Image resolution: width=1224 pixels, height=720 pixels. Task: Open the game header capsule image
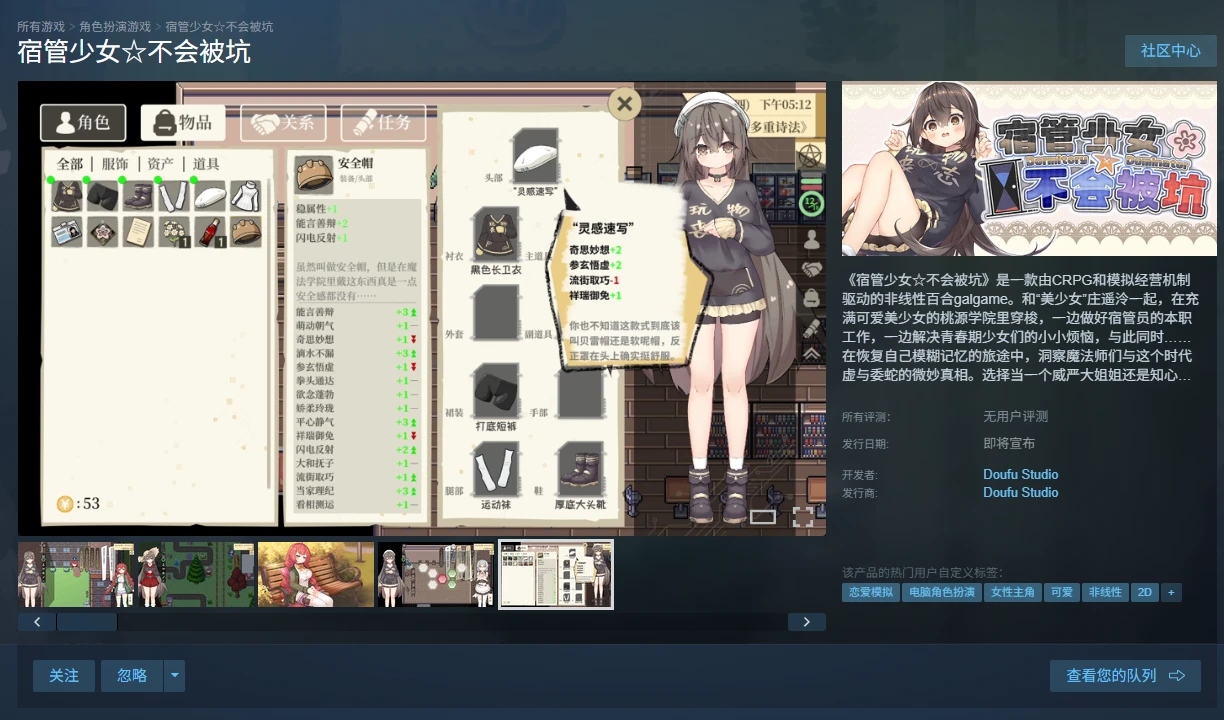1029,169
